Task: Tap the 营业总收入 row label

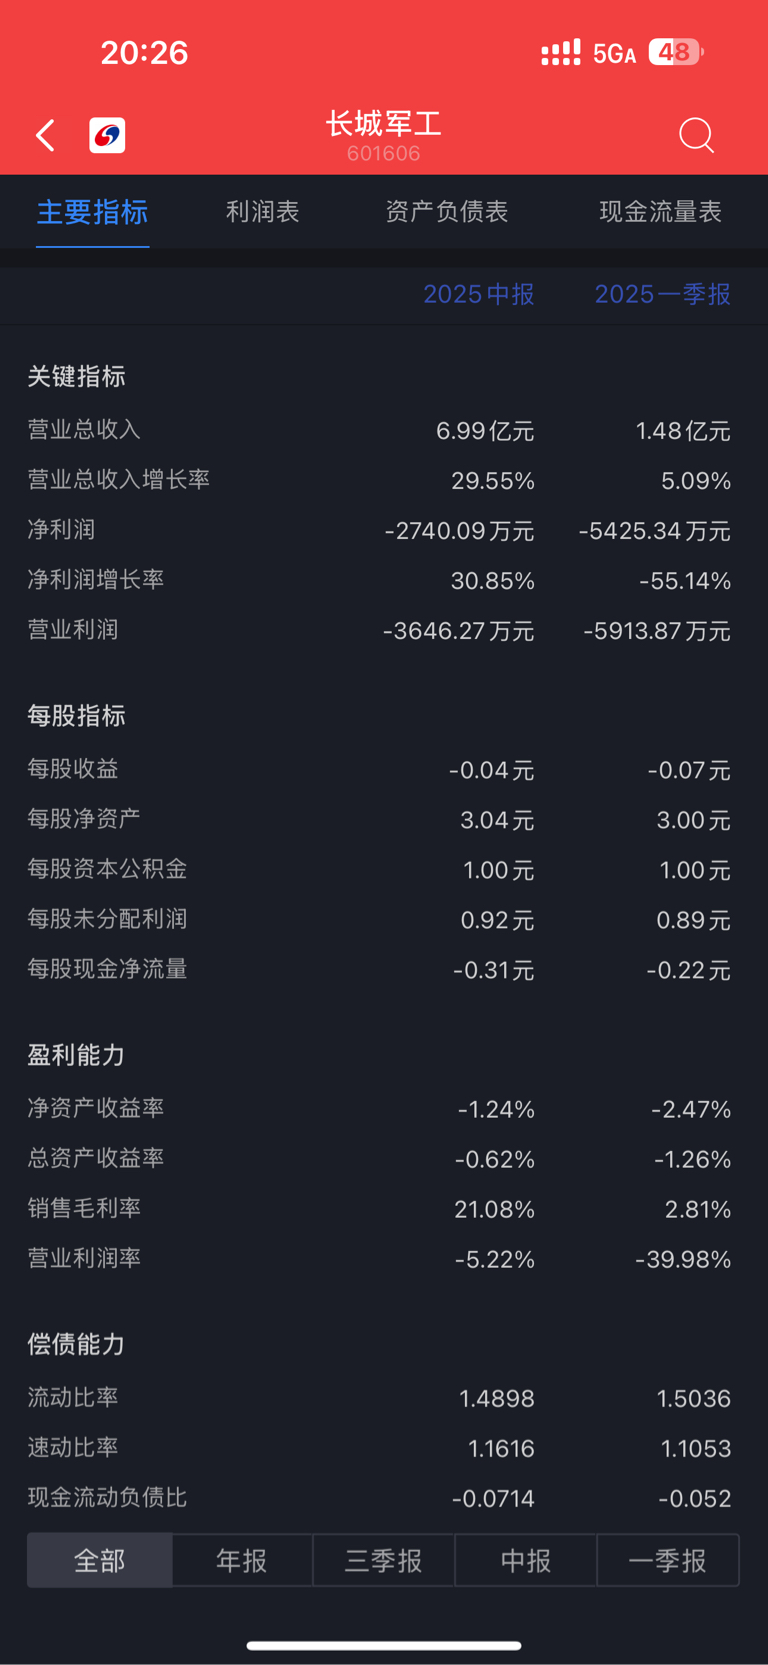Action: [84, 430]
